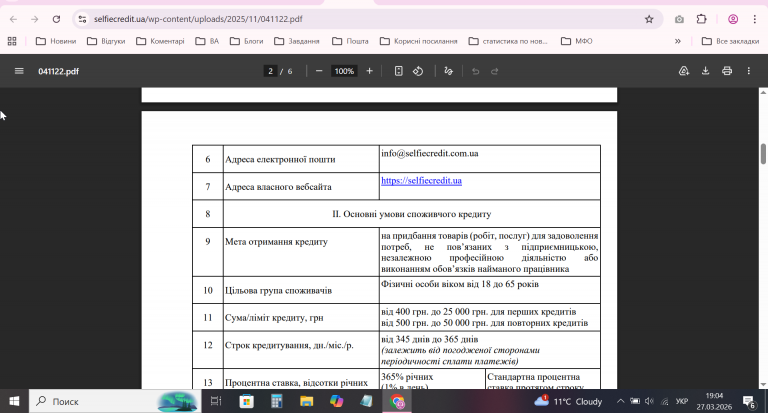Select the info@selfiecredit.com.ua email text
768x413 pixels.
(430, 153)
